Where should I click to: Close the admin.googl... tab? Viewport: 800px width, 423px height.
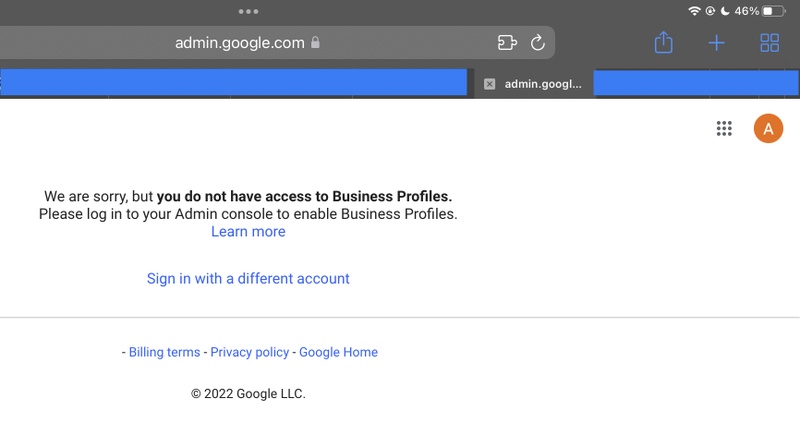(x=489, y=84)
